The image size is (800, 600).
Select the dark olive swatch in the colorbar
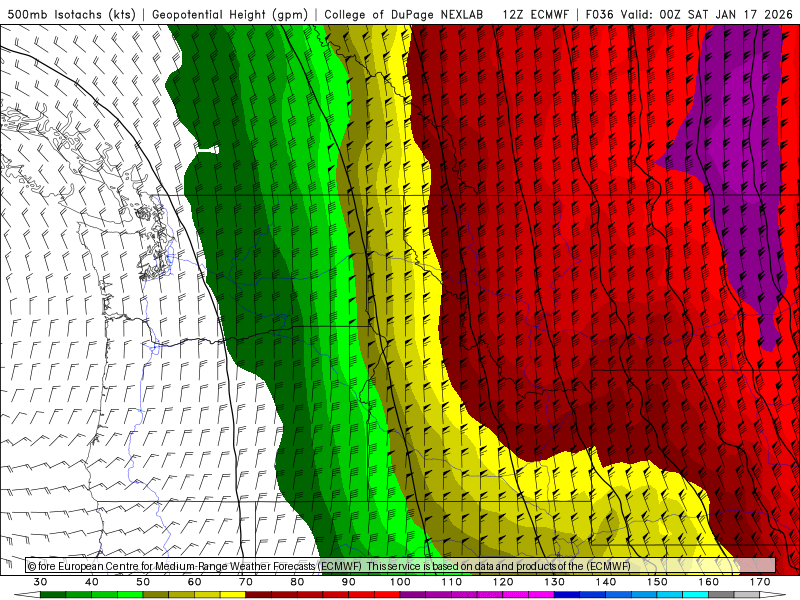pyautogui.click(x=156, y=595)
